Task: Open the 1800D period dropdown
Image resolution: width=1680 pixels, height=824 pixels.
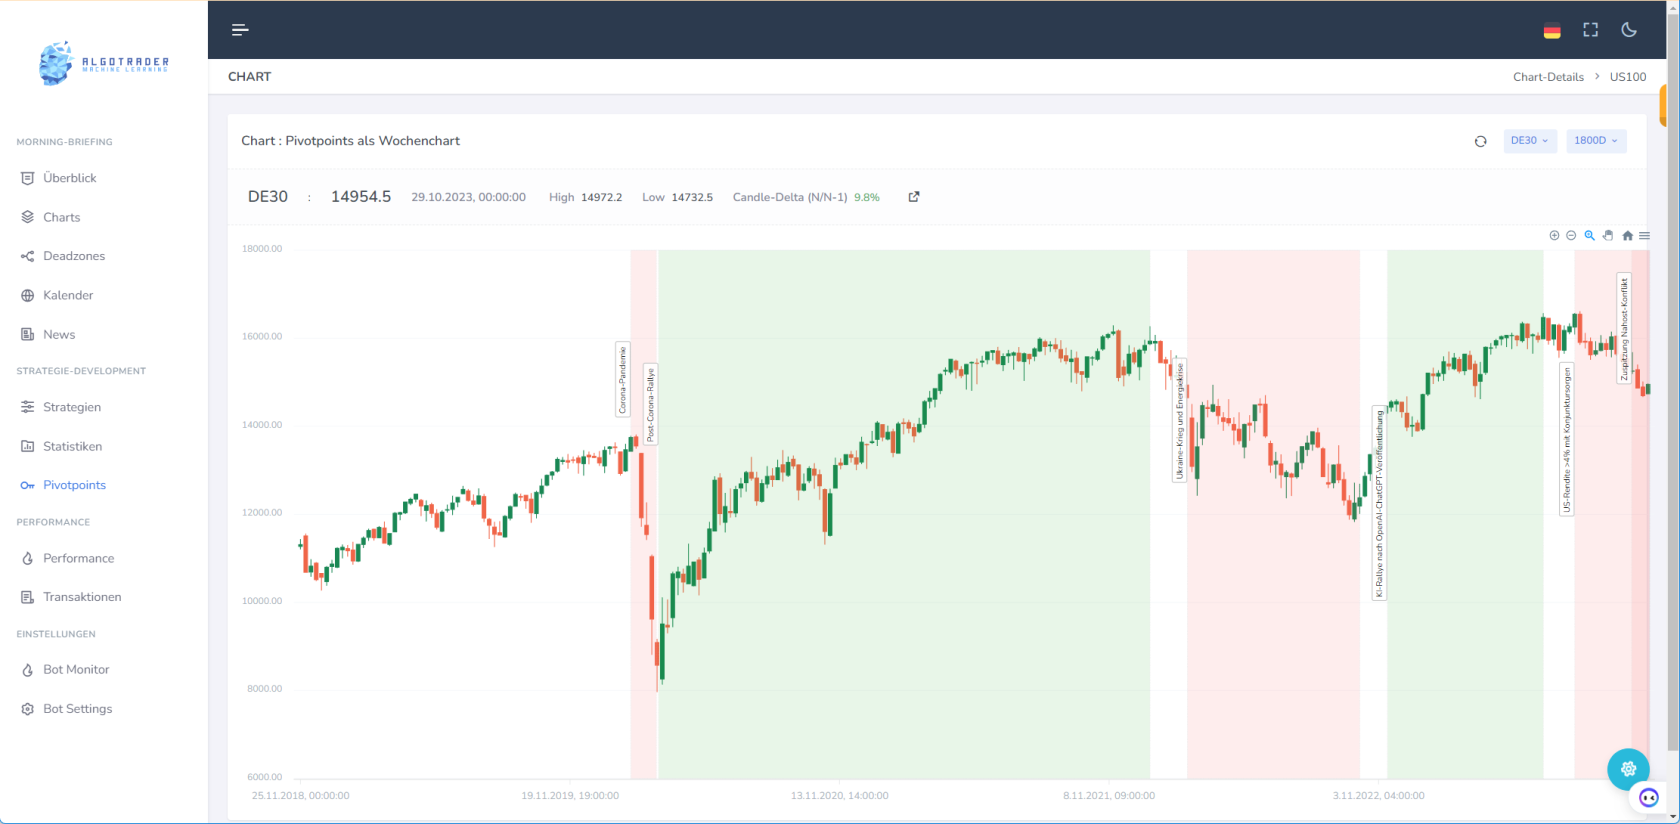Action: click(x=1596, y=141)
